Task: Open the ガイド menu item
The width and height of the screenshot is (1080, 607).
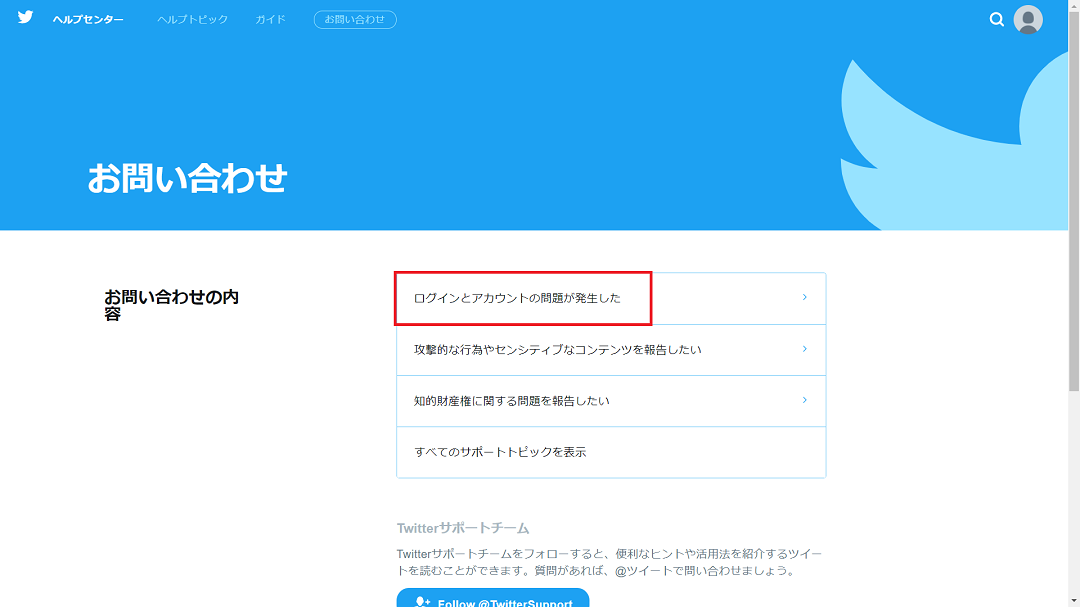Action: point(270,20)
